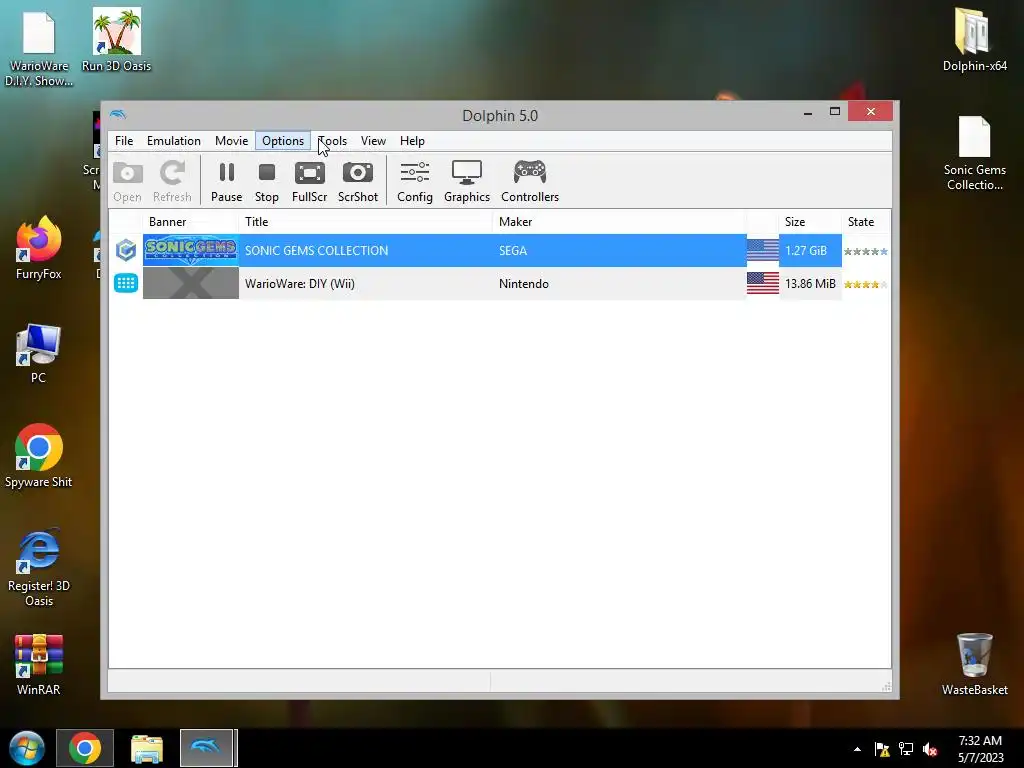
Task: Show hidden tray icons arrow
Action: tap(857, 749)
